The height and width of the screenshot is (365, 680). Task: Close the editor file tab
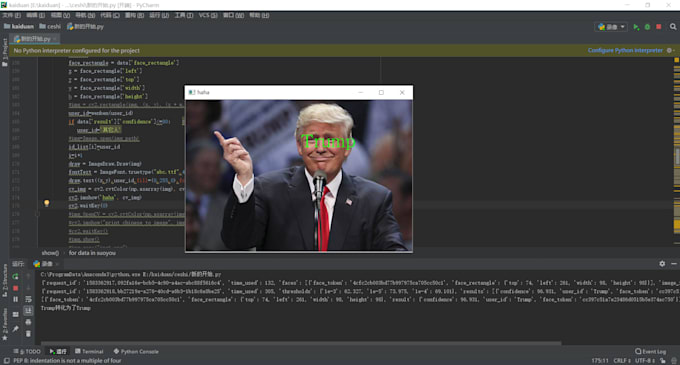[55, 39]
